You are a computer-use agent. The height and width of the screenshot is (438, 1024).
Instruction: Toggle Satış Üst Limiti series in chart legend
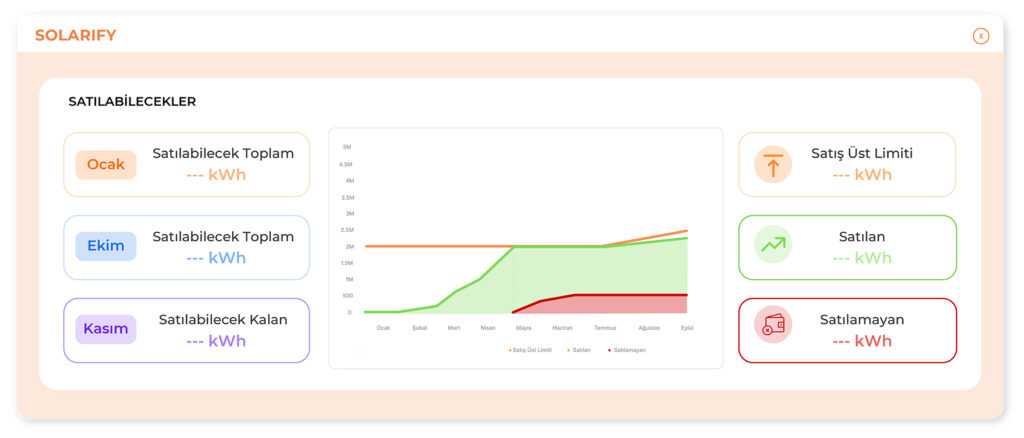530,350
